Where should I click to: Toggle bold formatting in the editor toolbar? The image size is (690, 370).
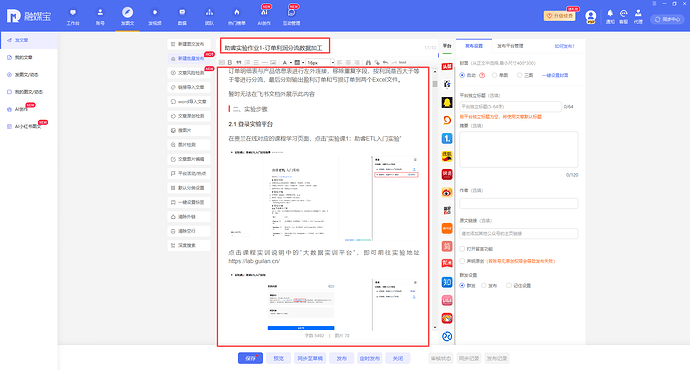coord(230,62)
